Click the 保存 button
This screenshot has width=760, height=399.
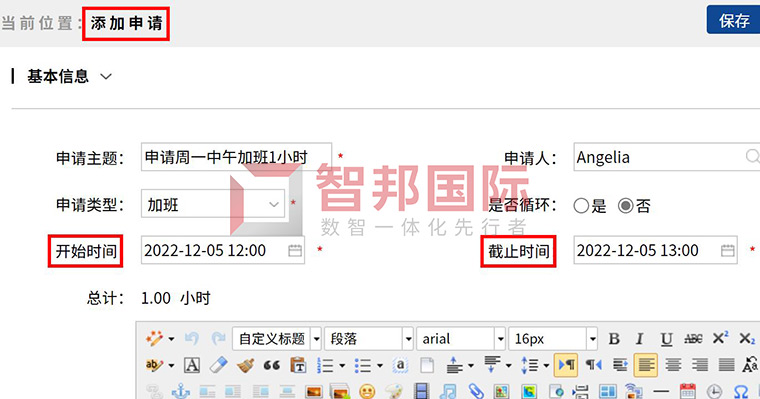[733, 20]
